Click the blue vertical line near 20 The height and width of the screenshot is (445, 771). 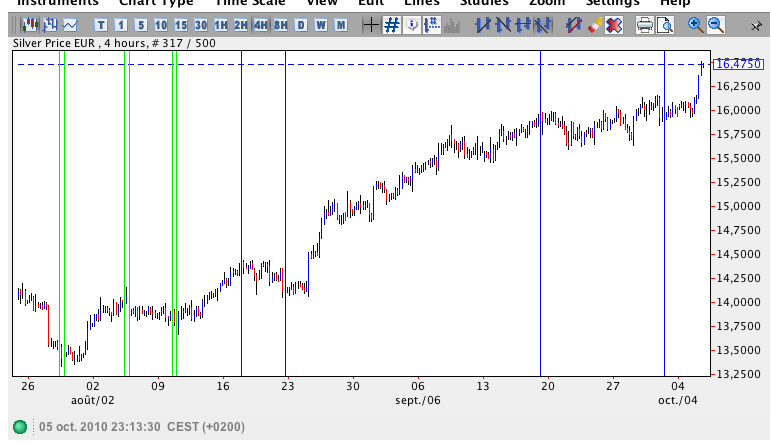[x=540, y=213]
